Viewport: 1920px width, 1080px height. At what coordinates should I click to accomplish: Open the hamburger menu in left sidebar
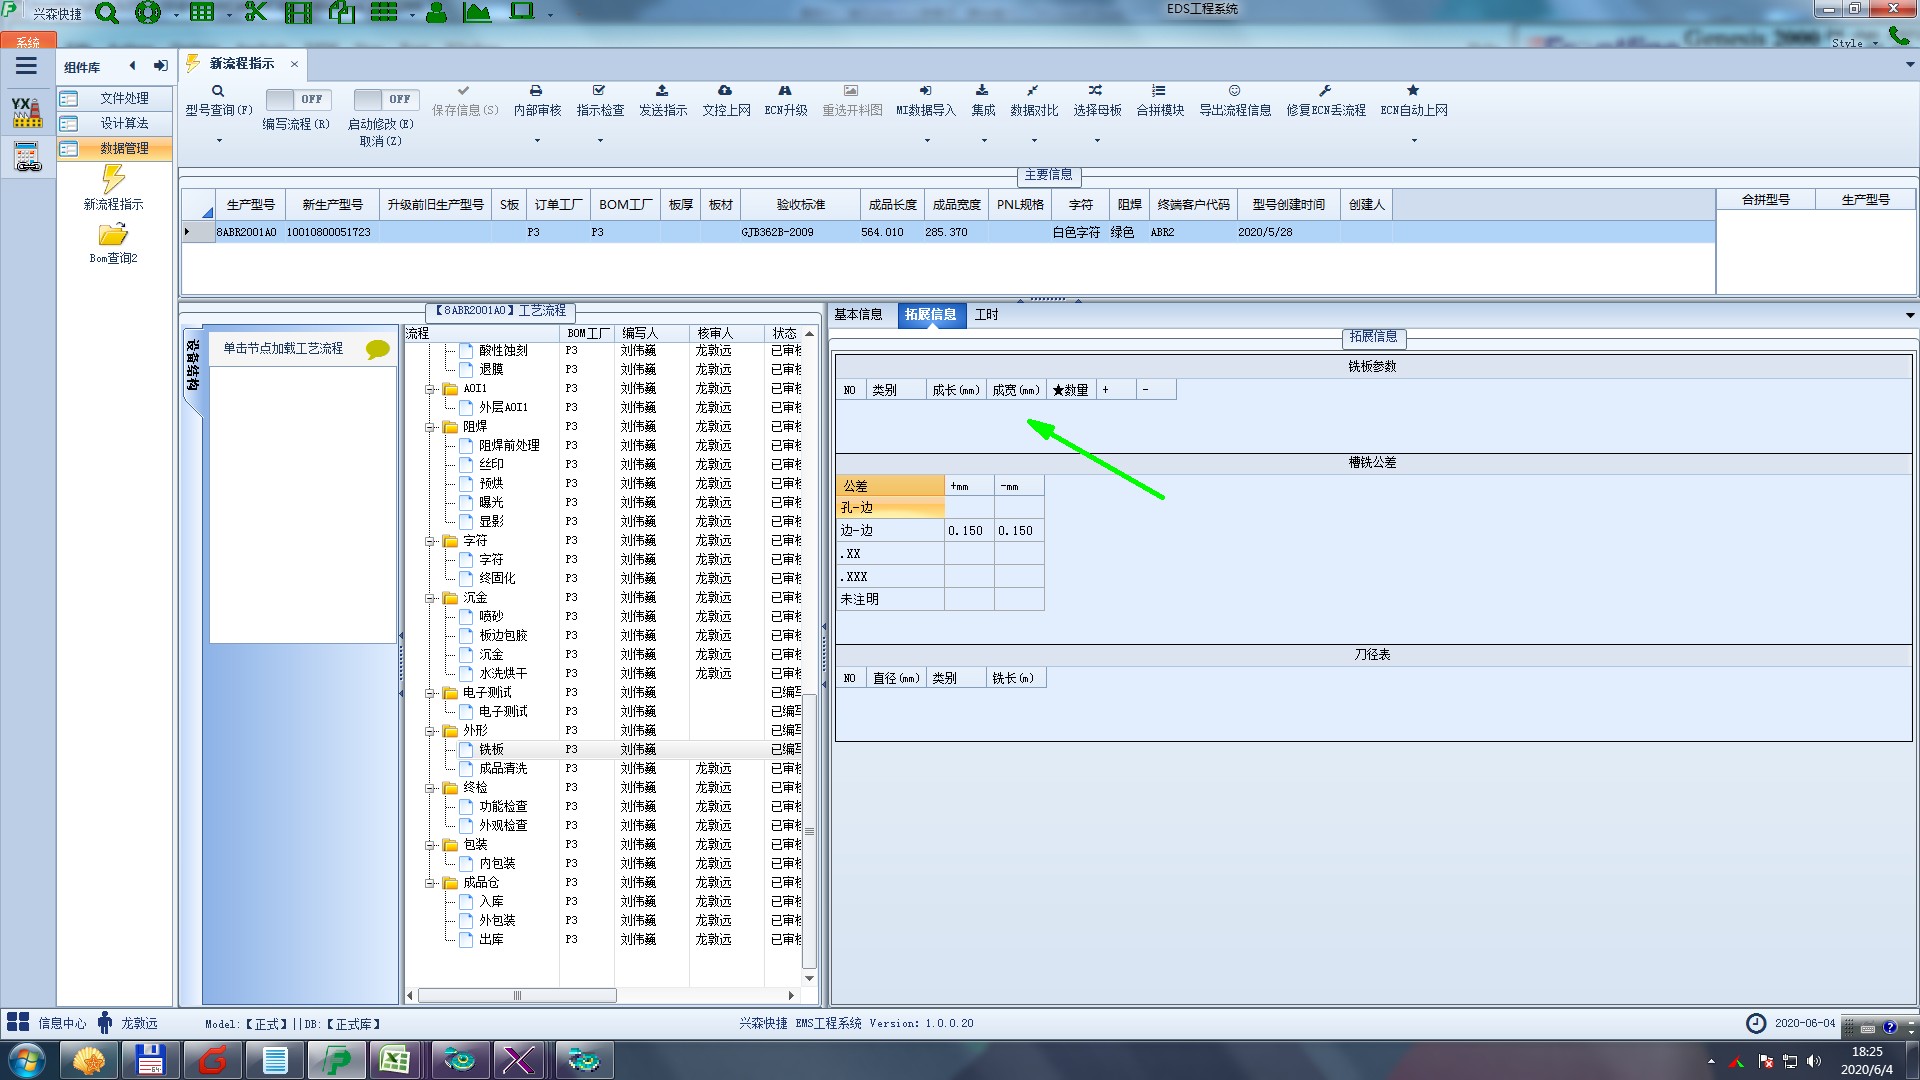[26, 66]
